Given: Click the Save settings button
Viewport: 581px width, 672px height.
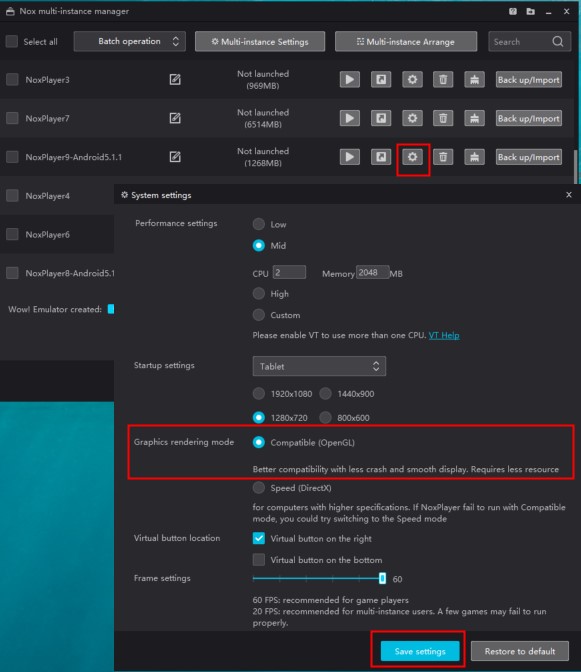Looking at the screenshot, I should [x=420, y=651].
